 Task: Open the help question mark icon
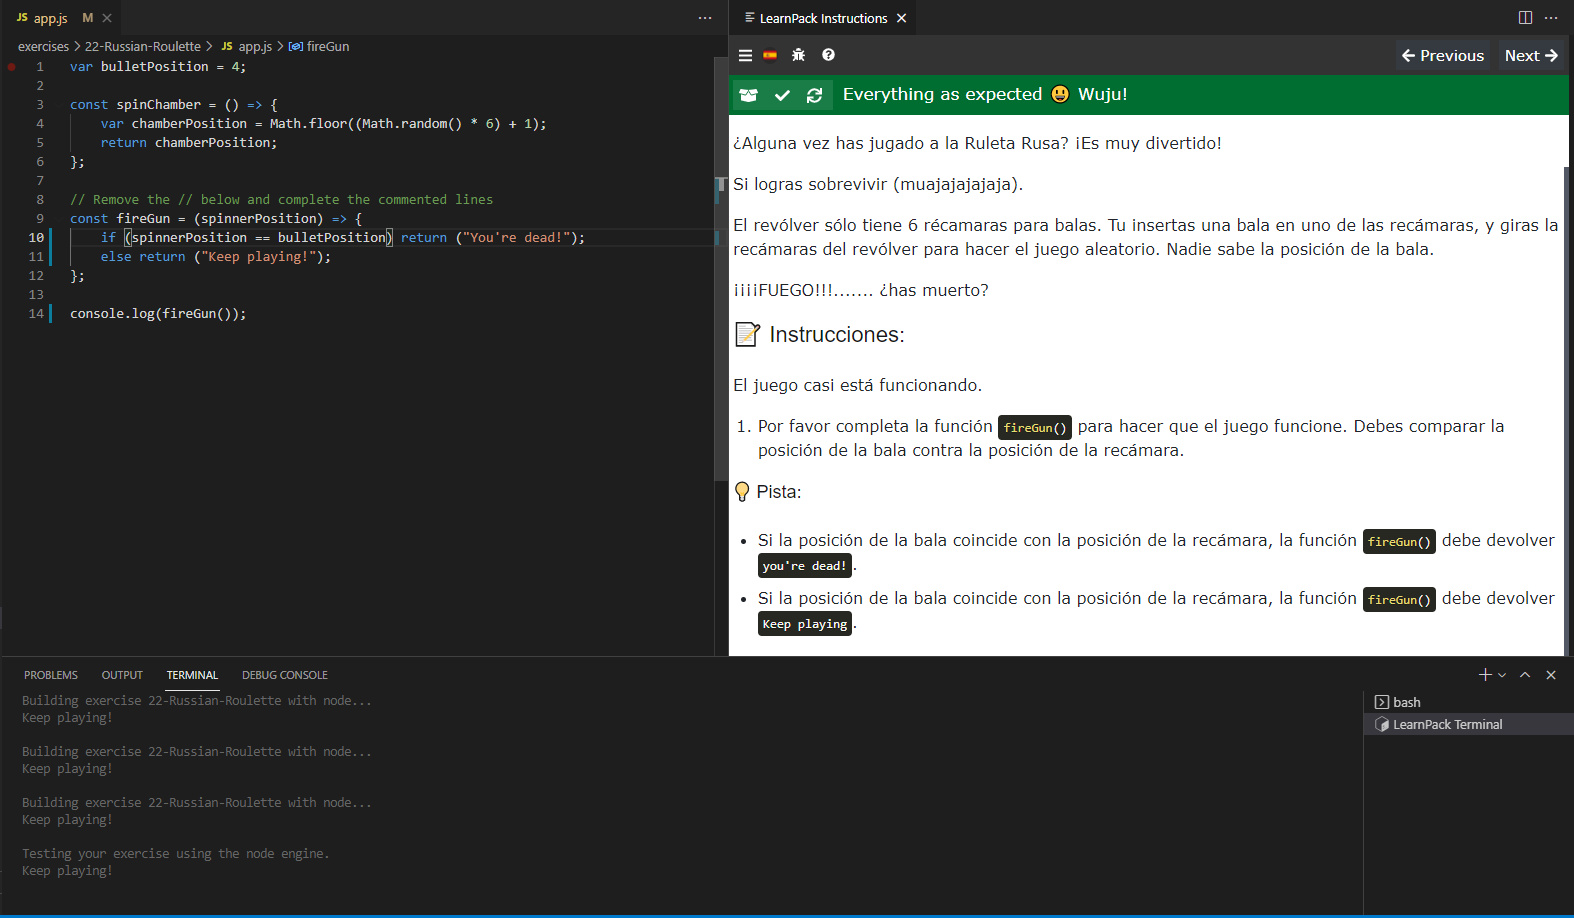click(828, 55)
